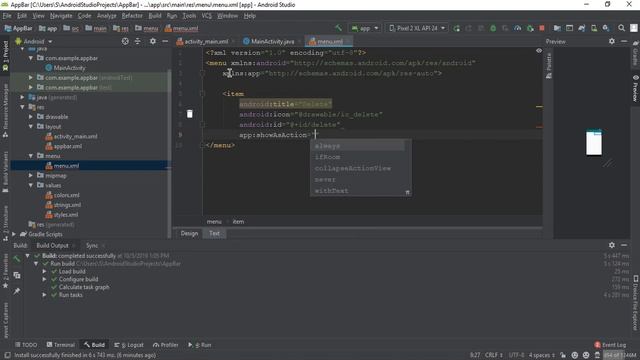The height and width of the screenshot is (360, 640).
Task: Open the VCS menu
Action: click(207, 16)
